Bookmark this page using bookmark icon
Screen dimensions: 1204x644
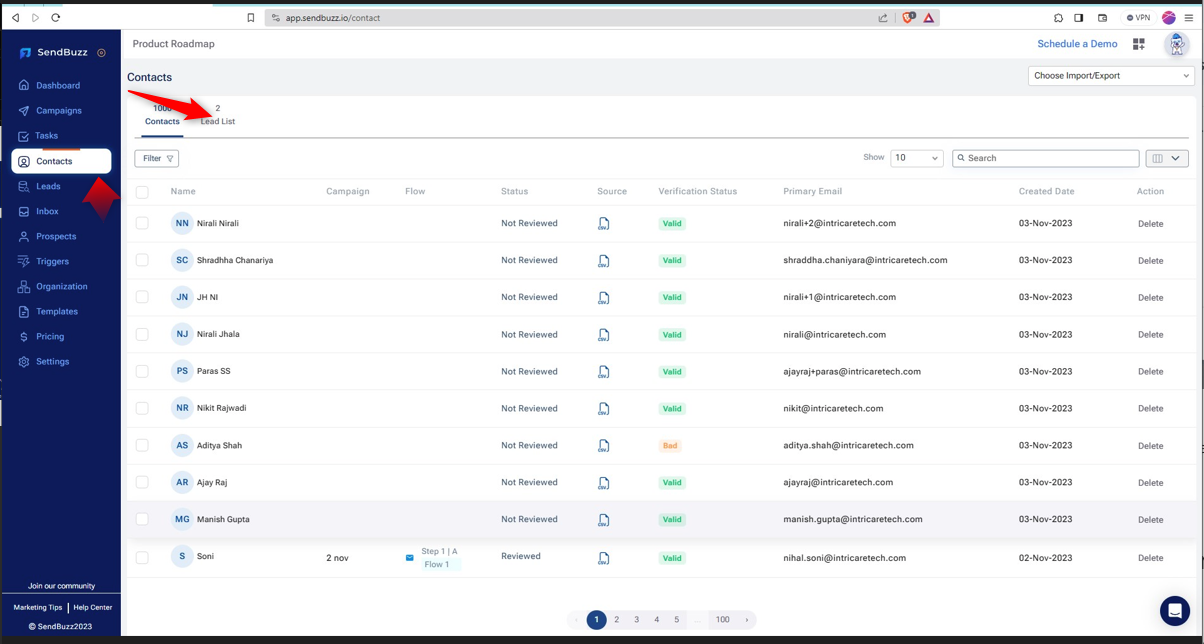[250, 17]
